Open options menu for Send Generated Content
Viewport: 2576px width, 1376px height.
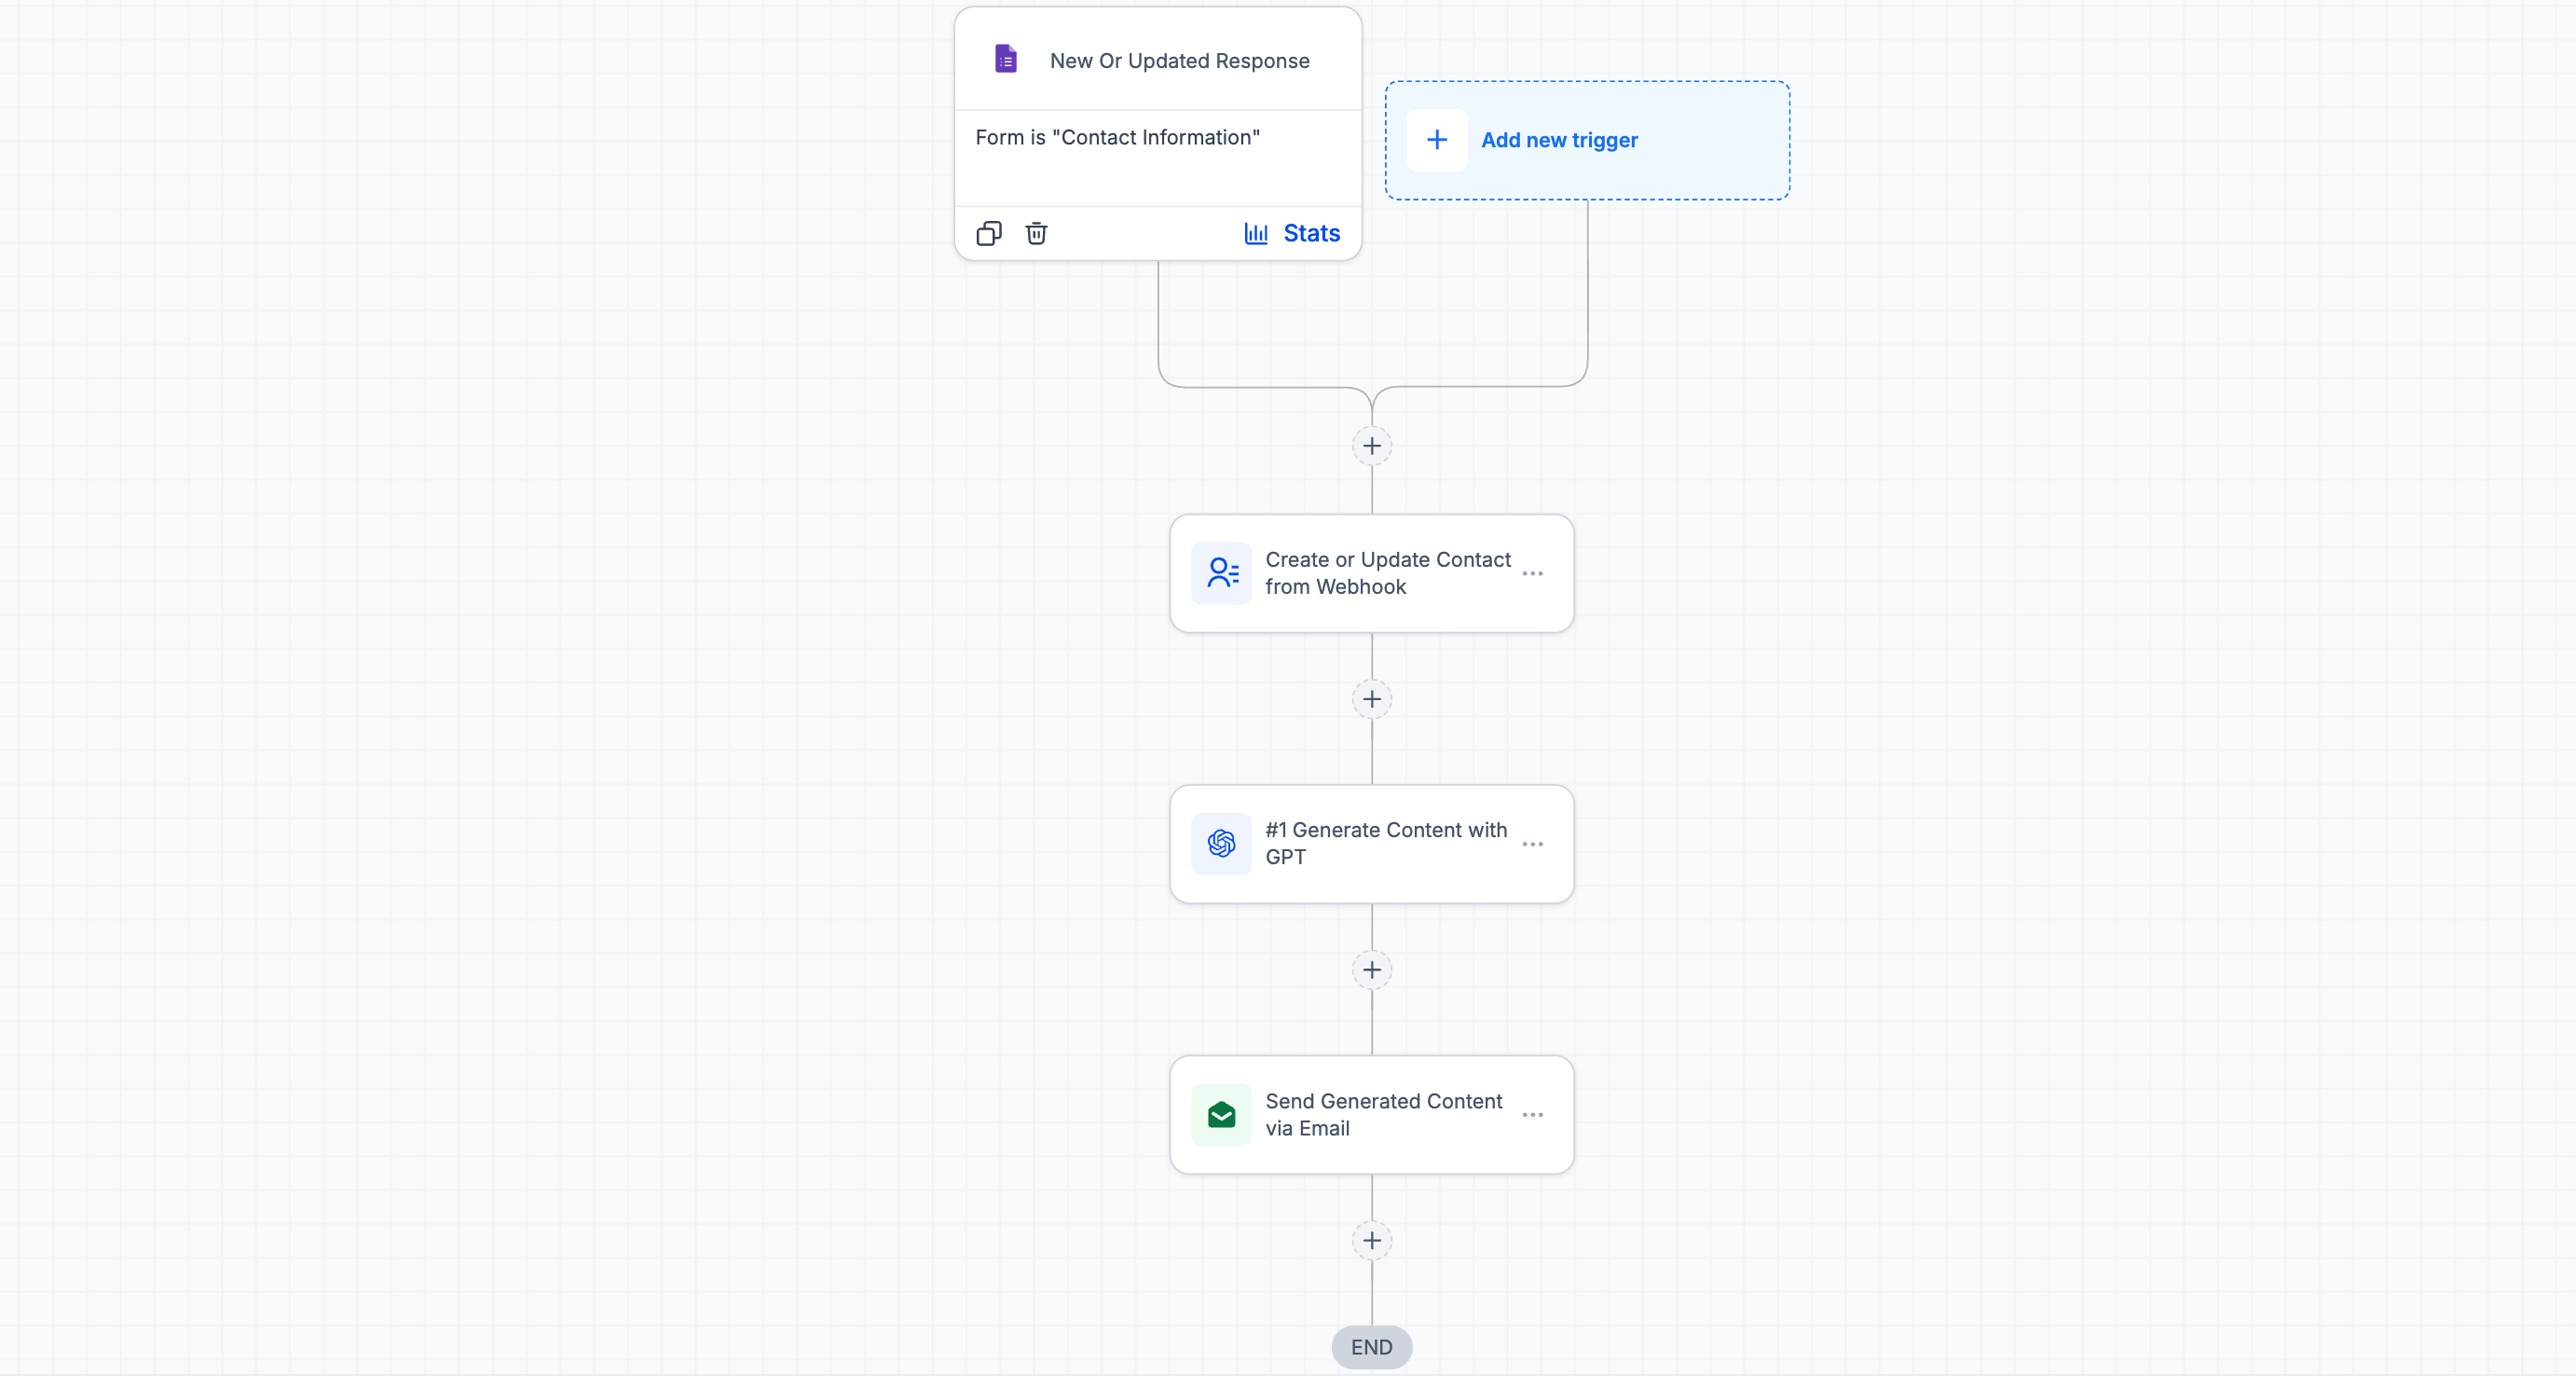pos(1532,1114)
